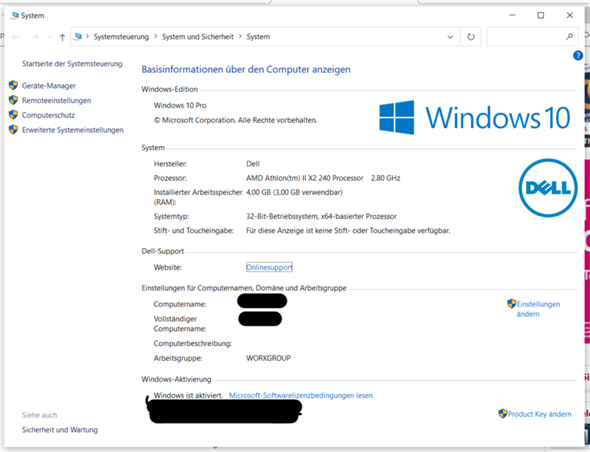Image resolution: width=590 pixels, height=452 pixels.
Task: Select Systemsteuerung breadcrumb
Action: 121,37
